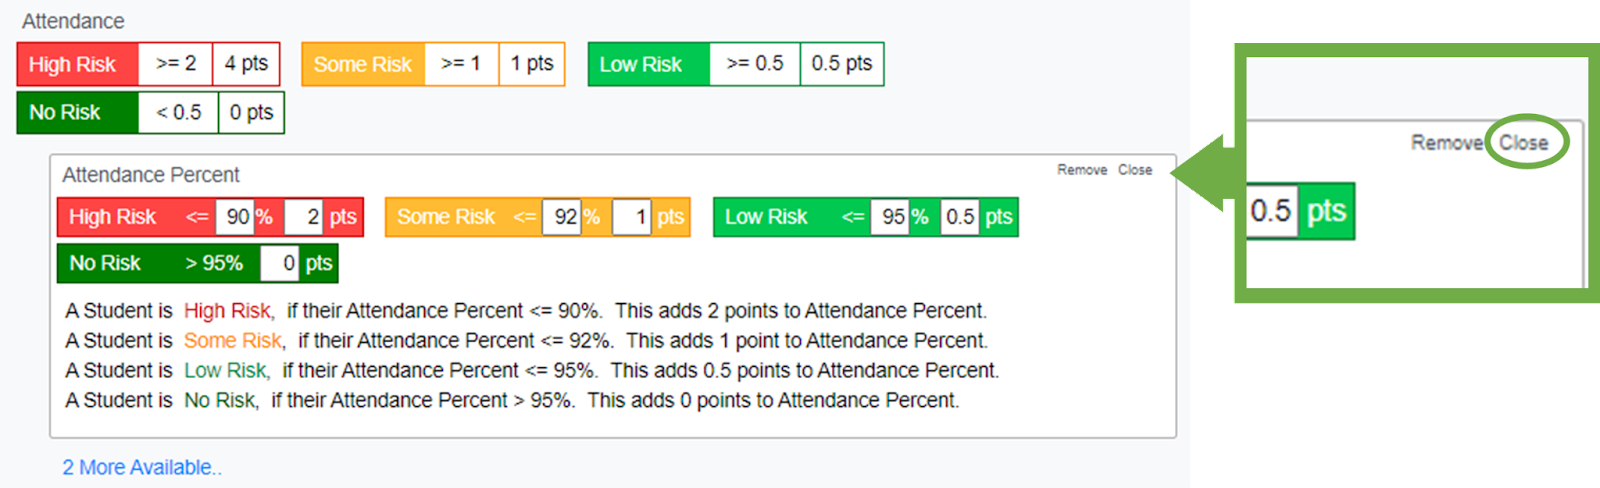Click the No Risk > 95% label
Viewport: 1600px width, 488px height.
click(156, 263)
